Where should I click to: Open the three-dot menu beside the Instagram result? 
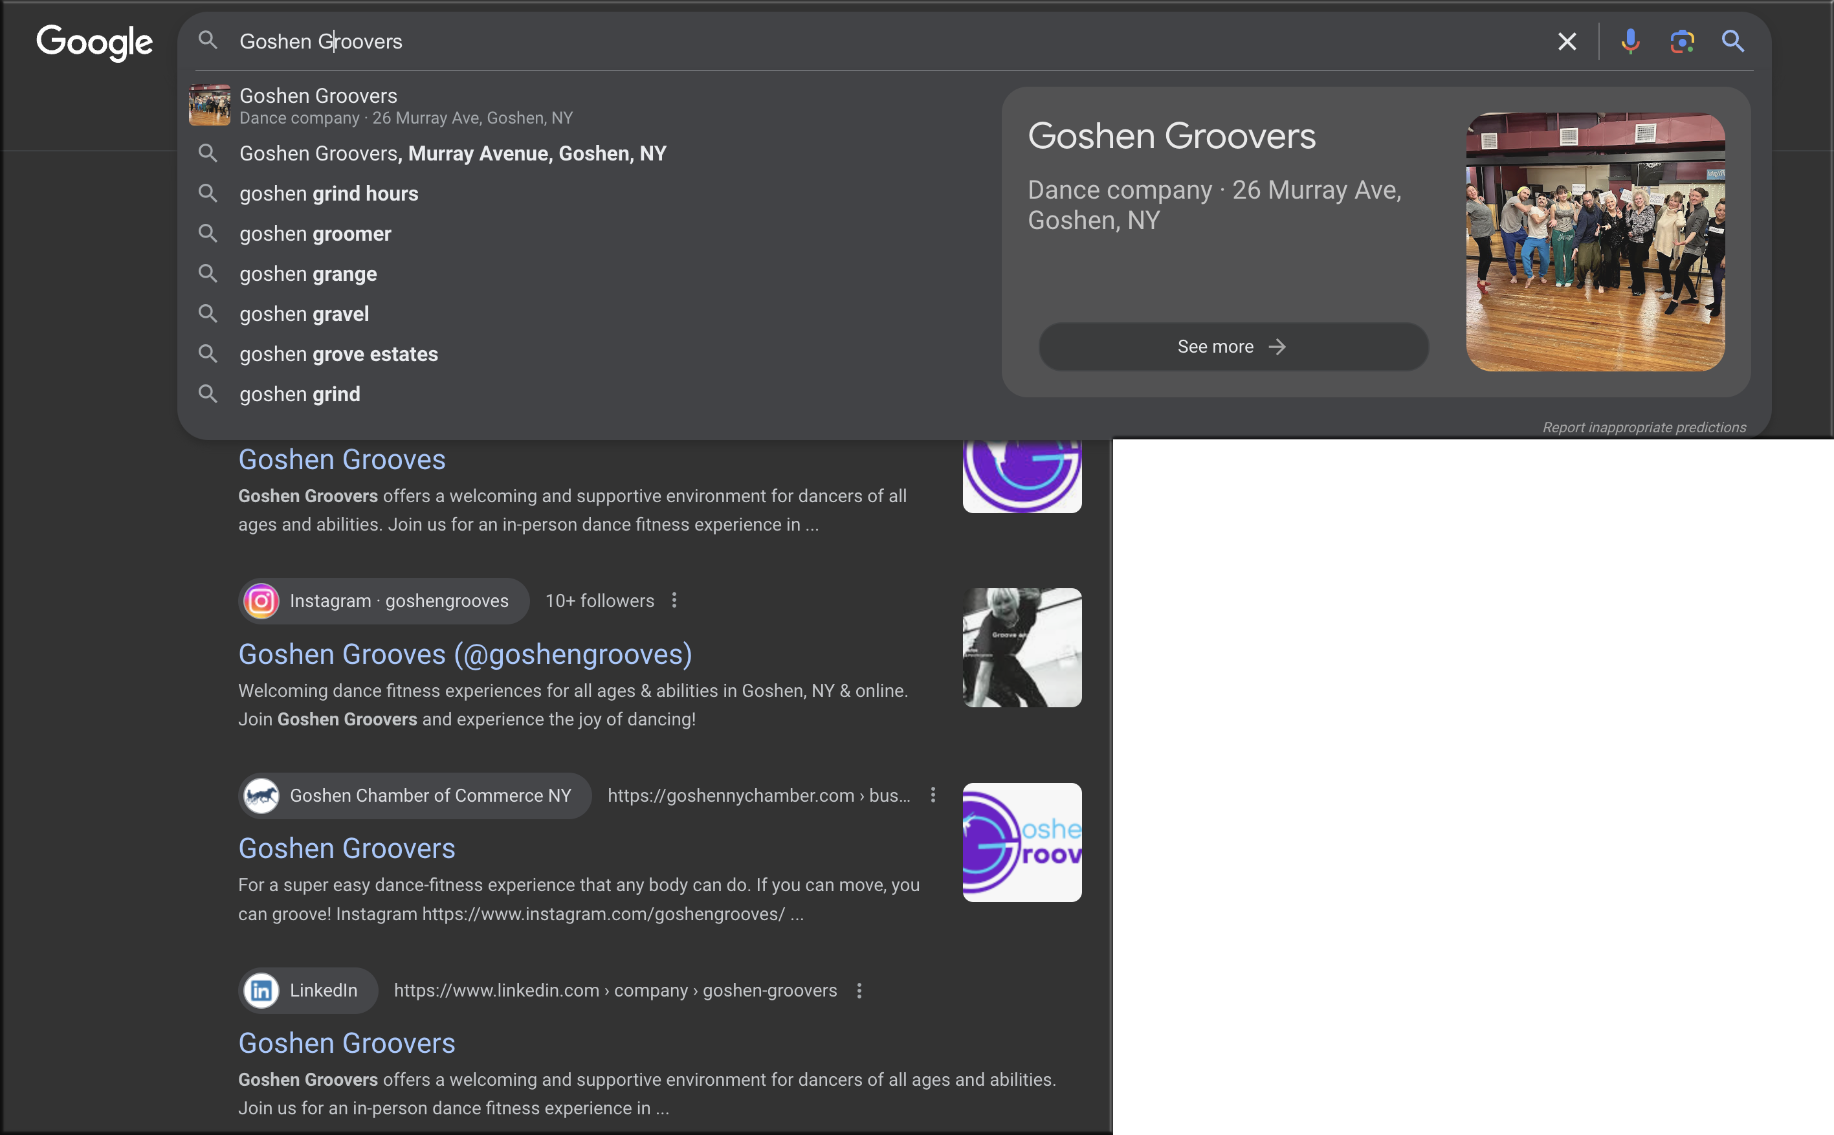coord(674,600)
